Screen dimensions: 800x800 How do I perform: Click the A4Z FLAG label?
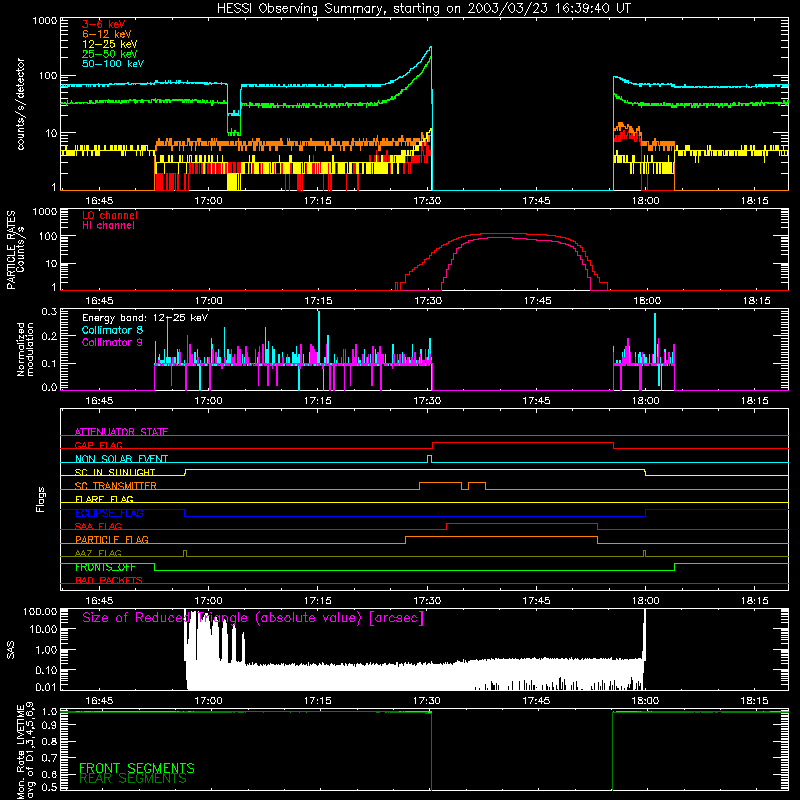98,553
